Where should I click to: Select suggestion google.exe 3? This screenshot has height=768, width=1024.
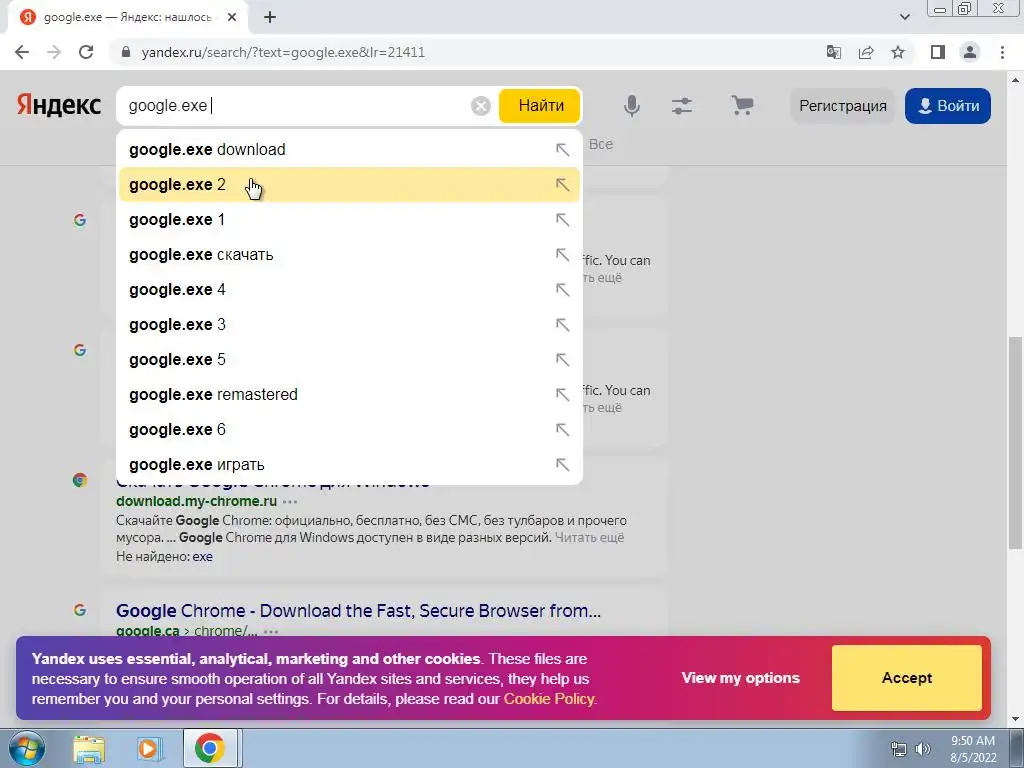[x=349, y=325]
